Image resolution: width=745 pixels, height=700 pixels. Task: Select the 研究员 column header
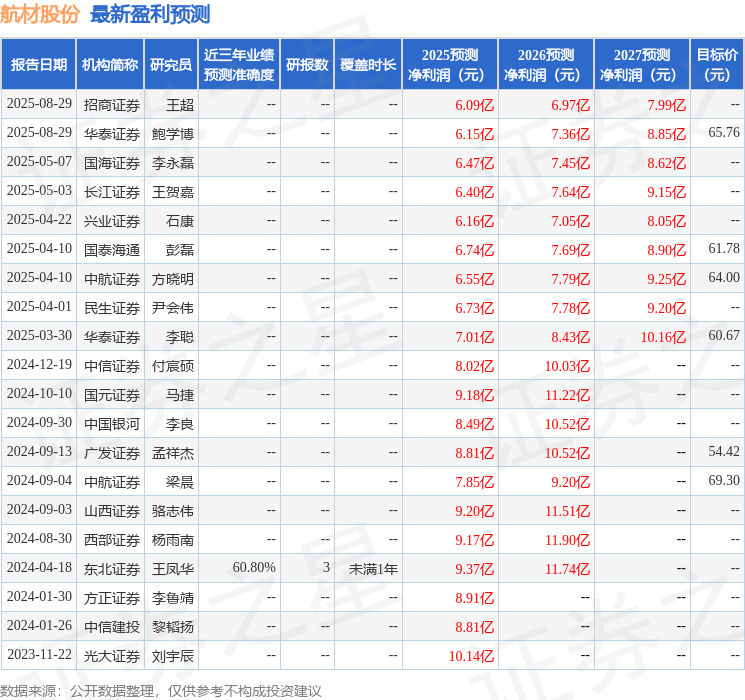point(171,65)
